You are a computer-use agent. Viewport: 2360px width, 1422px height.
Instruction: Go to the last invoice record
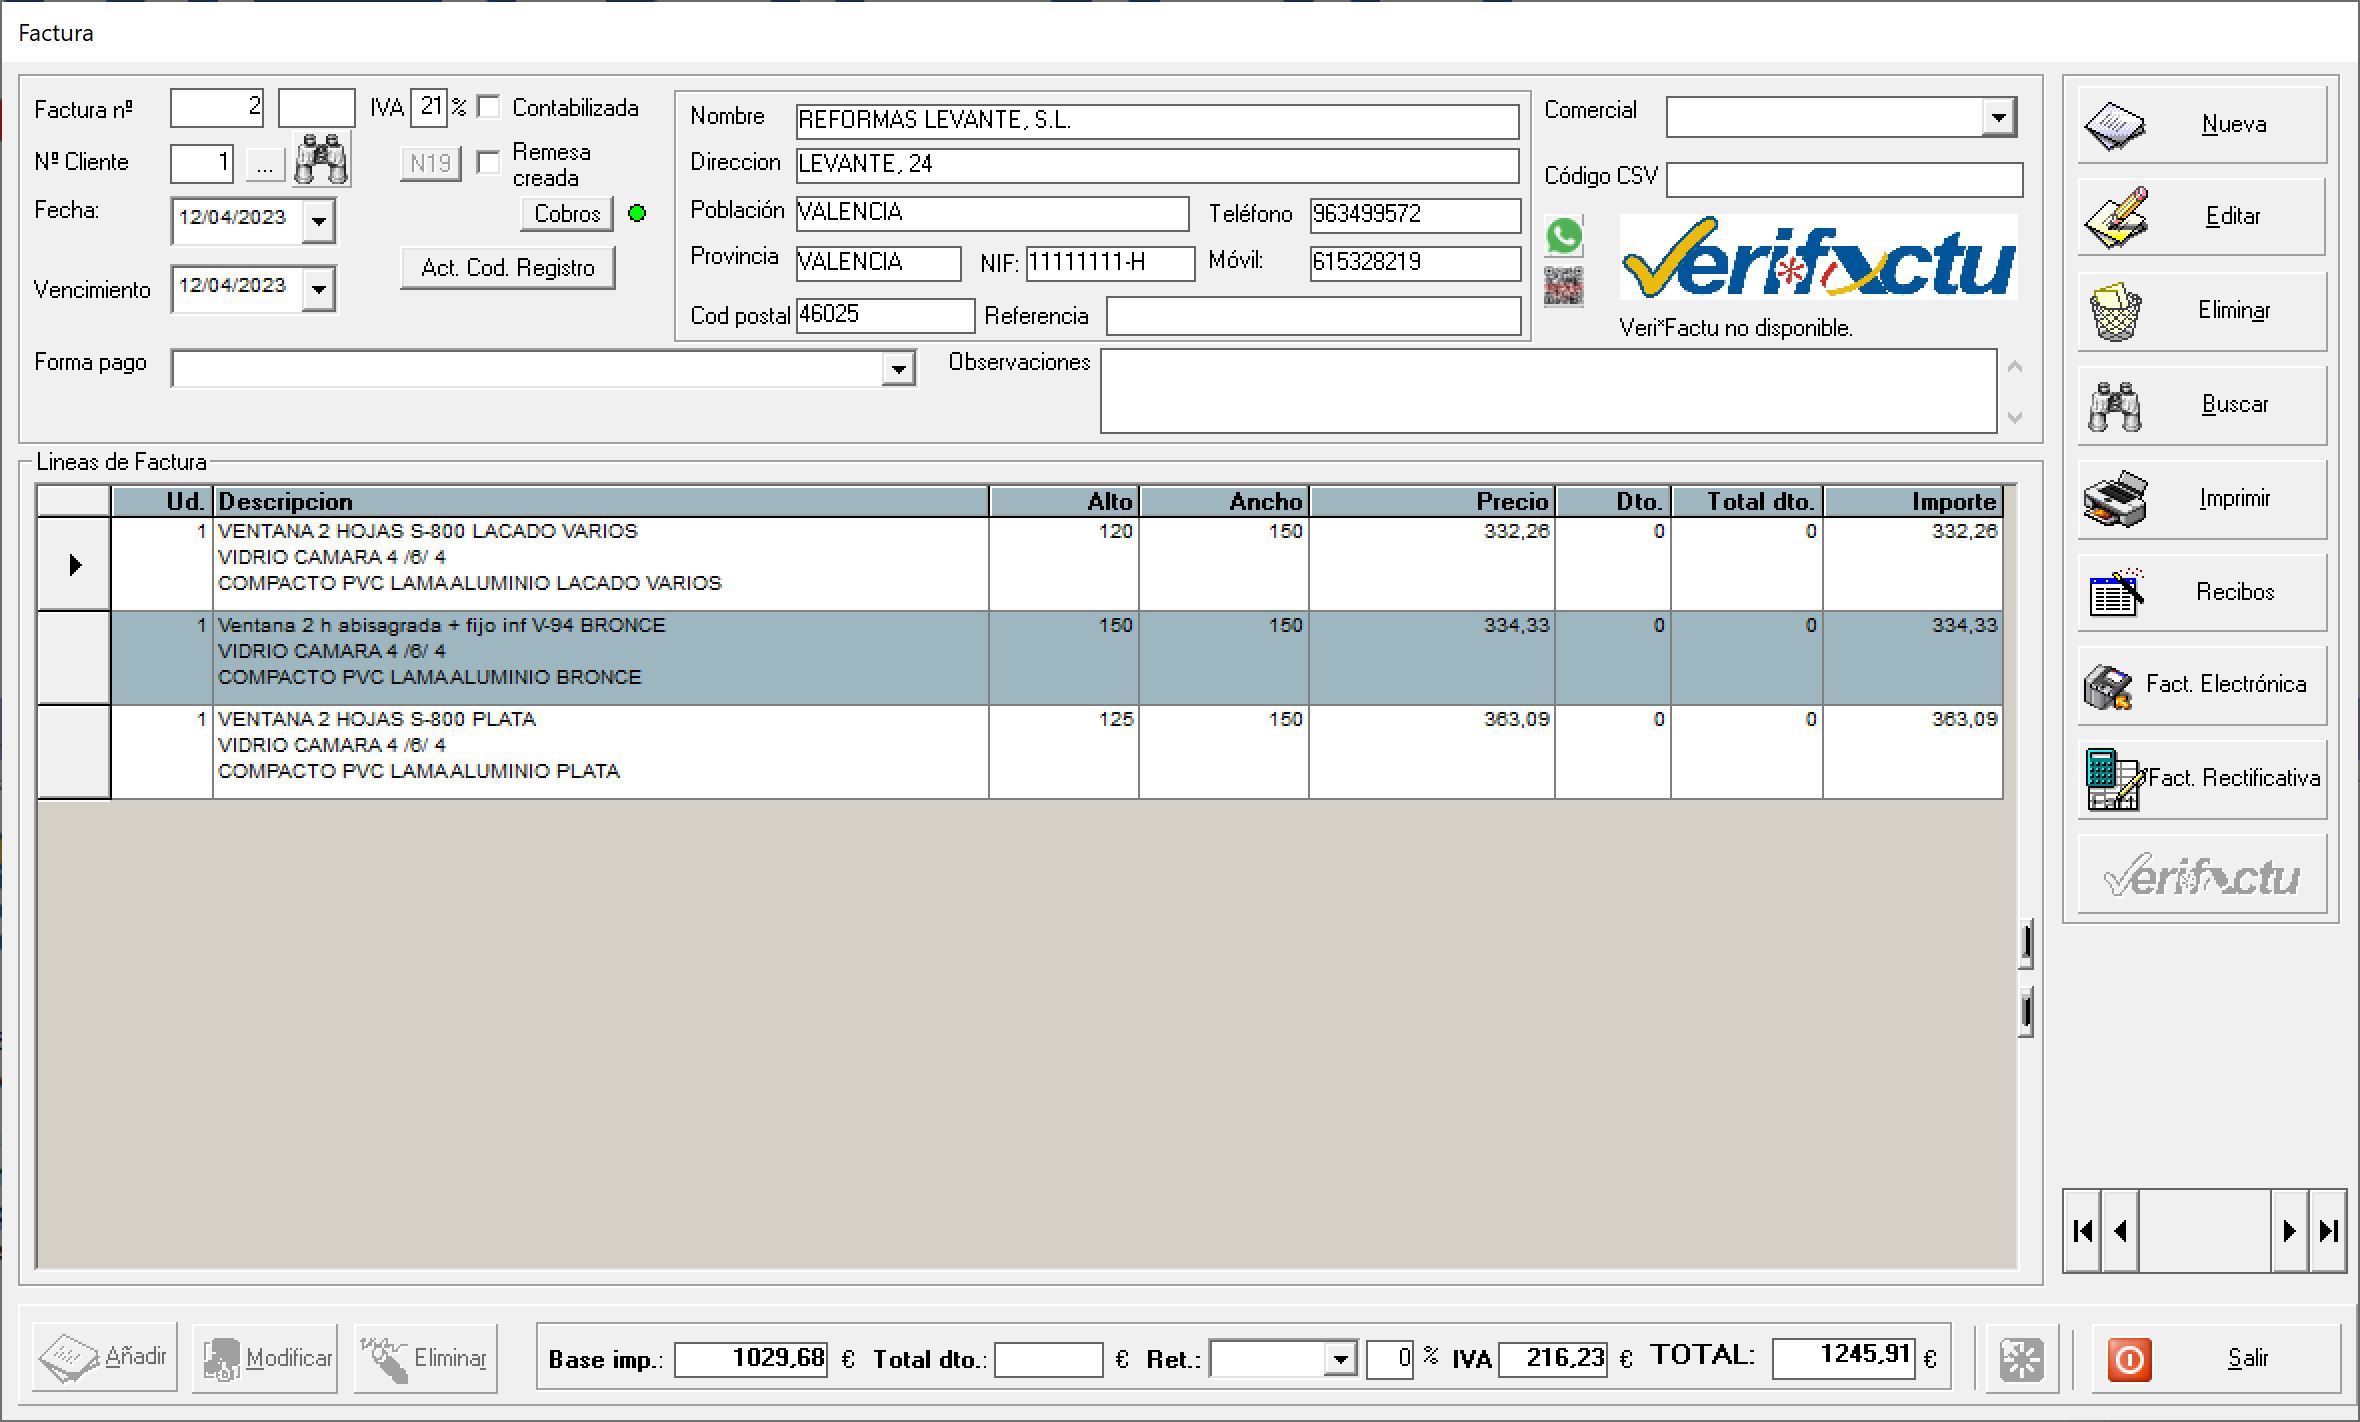click(2328, 1230)
